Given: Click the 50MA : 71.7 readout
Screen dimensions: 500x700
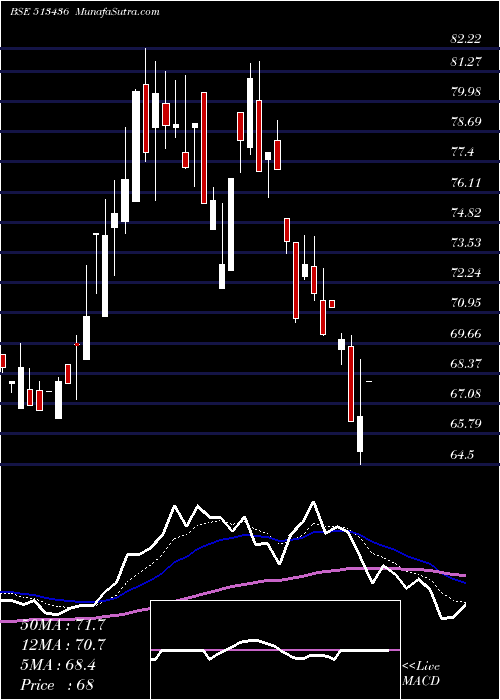Looking at the screenshot, I should (x=63, y=625).
